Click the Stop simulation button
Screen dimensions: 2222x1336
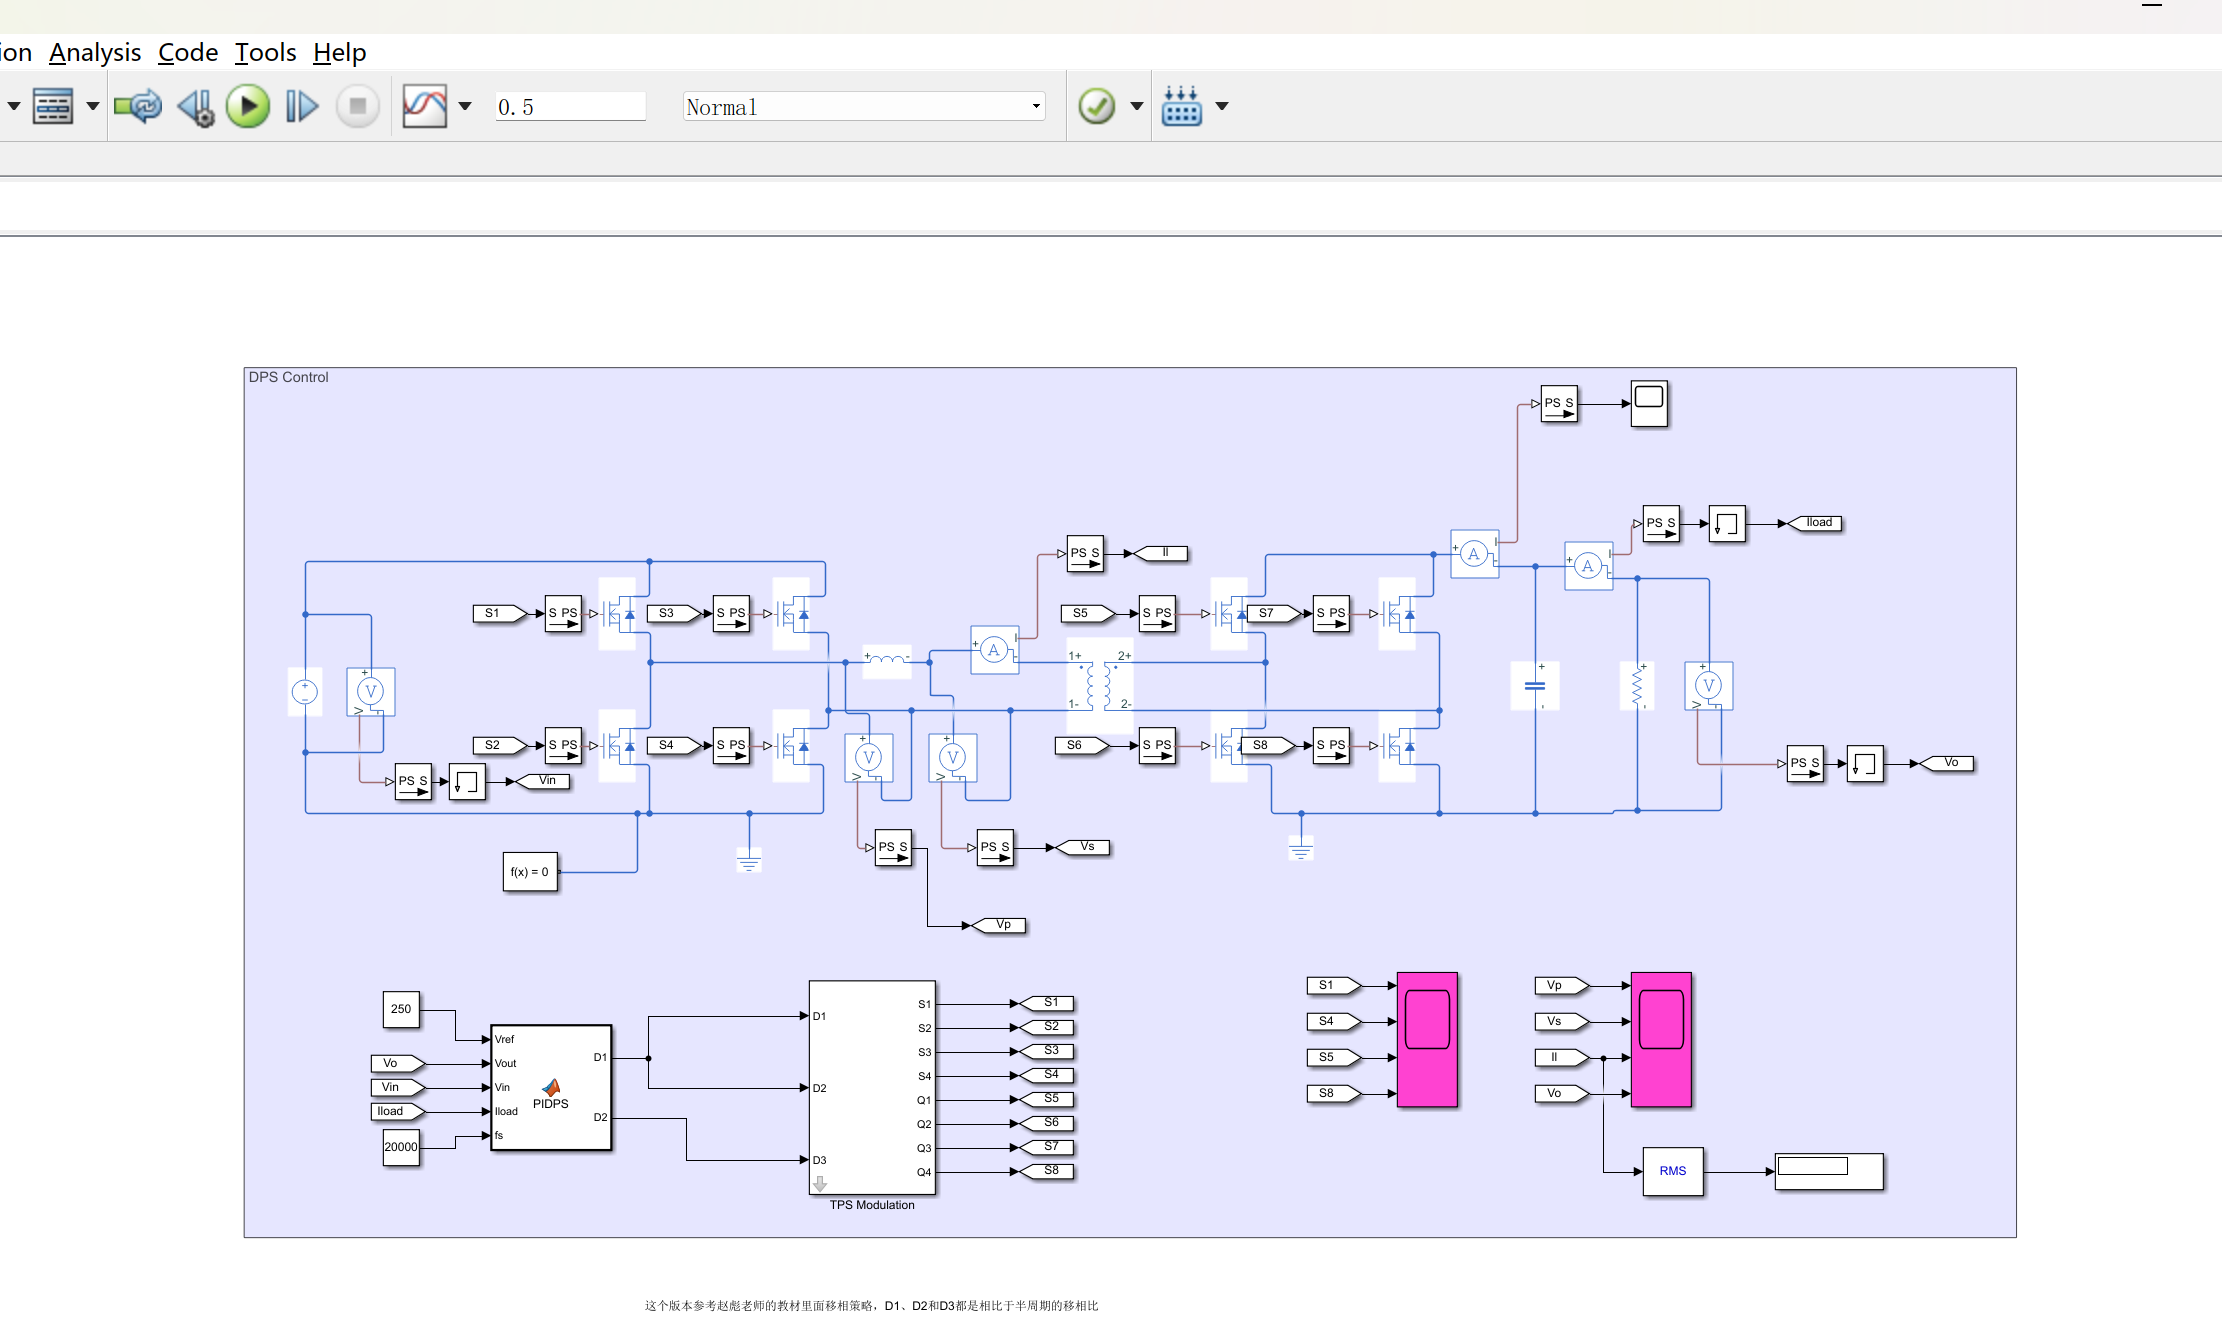[357, 106]
